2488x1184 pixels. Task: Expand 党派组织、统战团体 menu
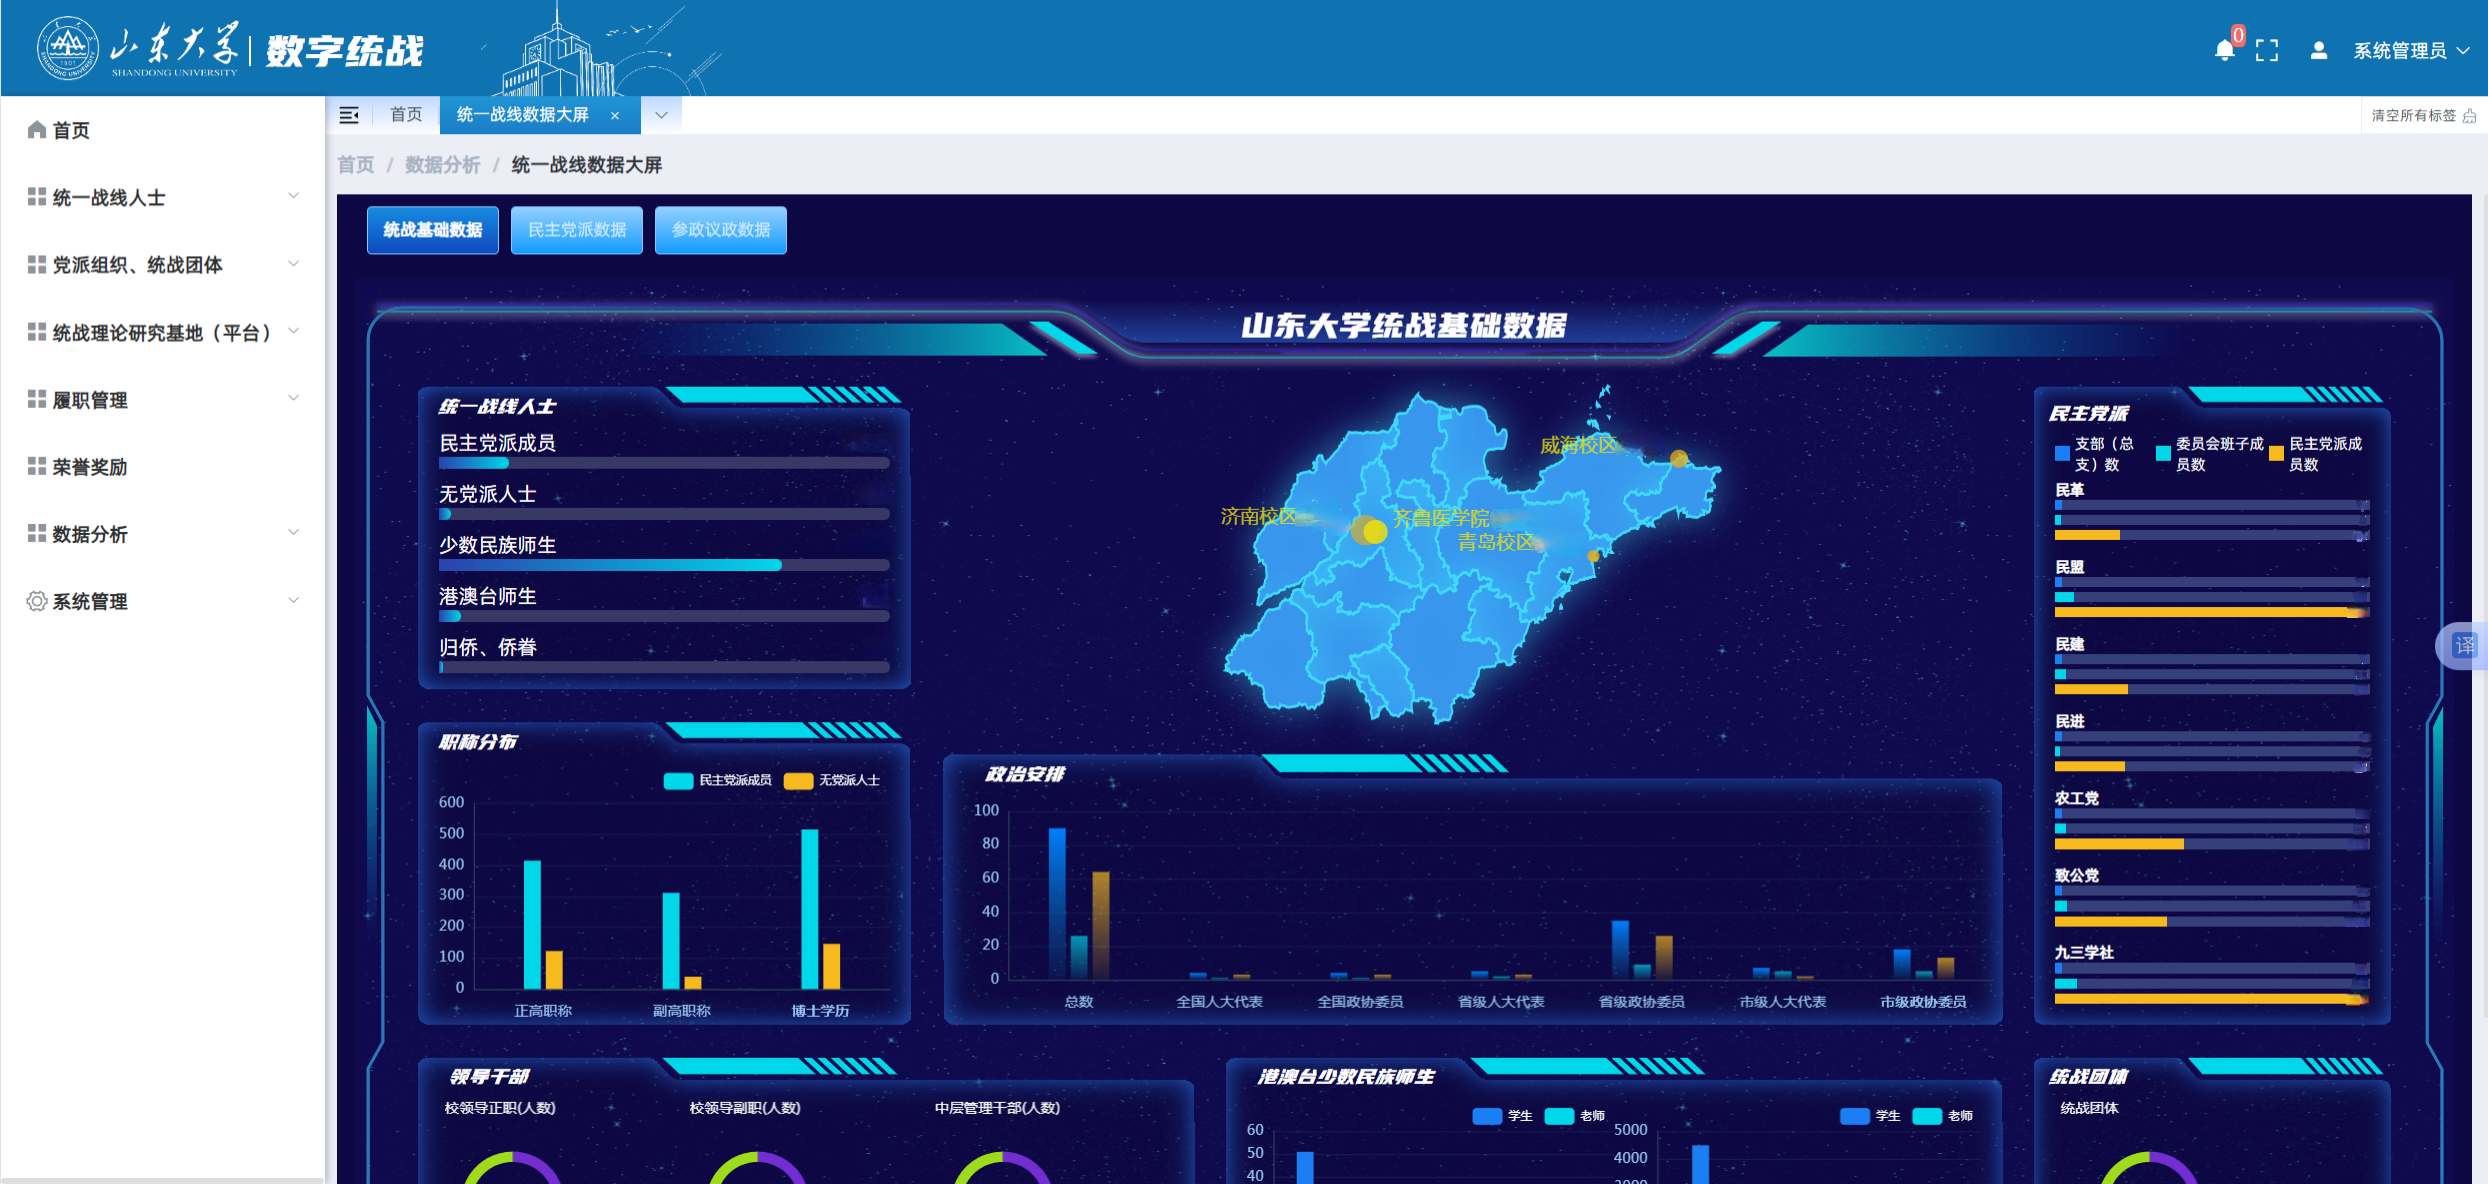[x=162, y=264]
